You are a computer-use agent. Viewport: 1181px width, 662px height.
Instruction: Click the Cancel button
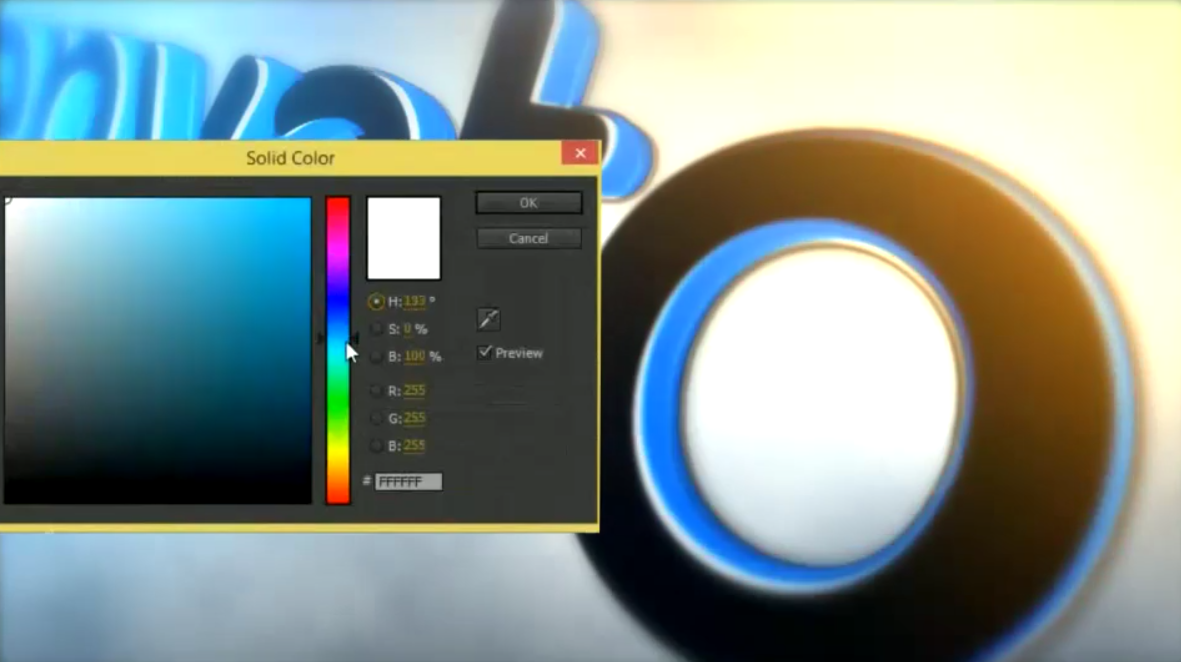click(529, 239)
